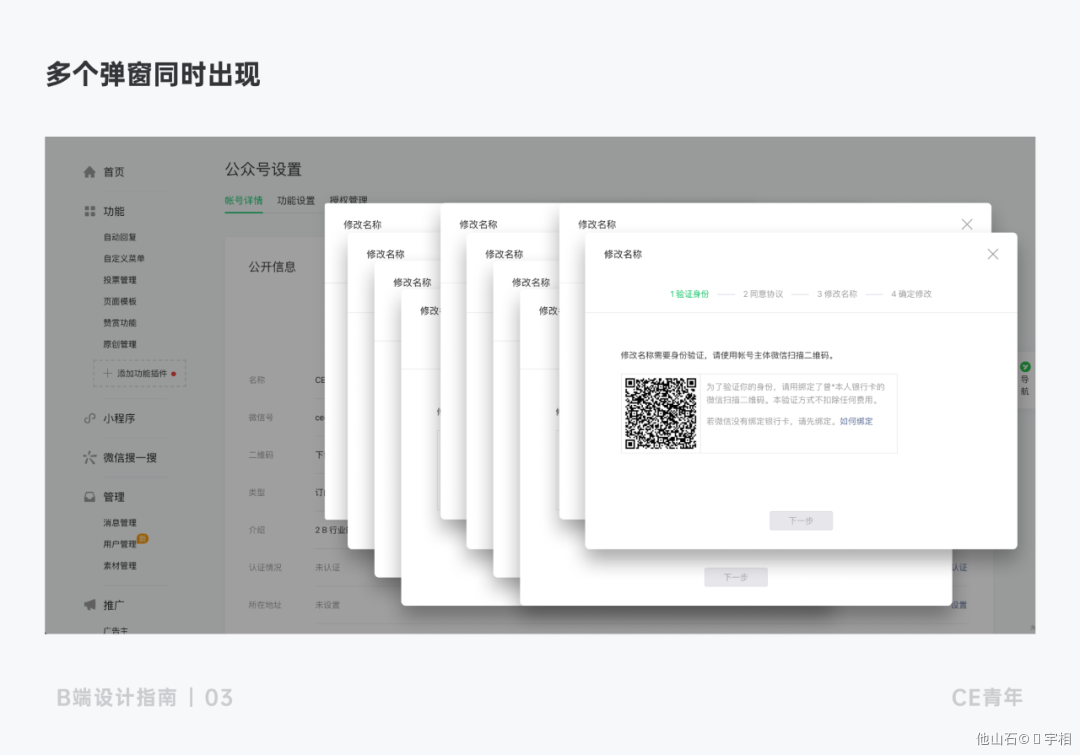Click the 未设置 address value

[x=327, y=605]
